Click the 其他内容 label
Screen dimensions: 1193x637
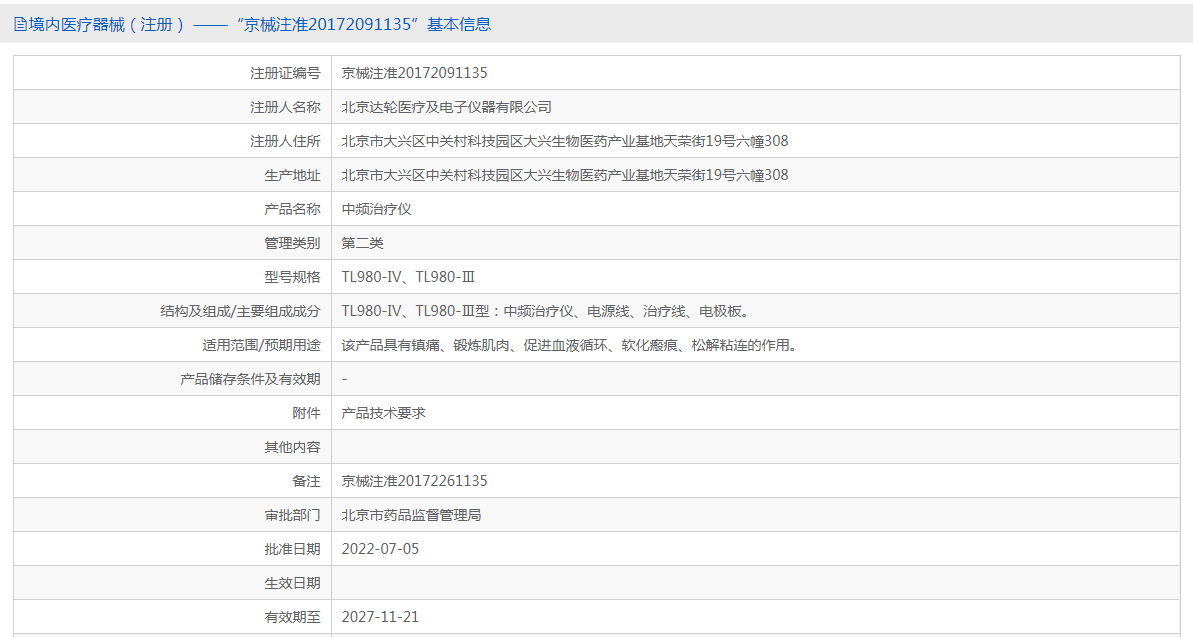click(292, 447)
